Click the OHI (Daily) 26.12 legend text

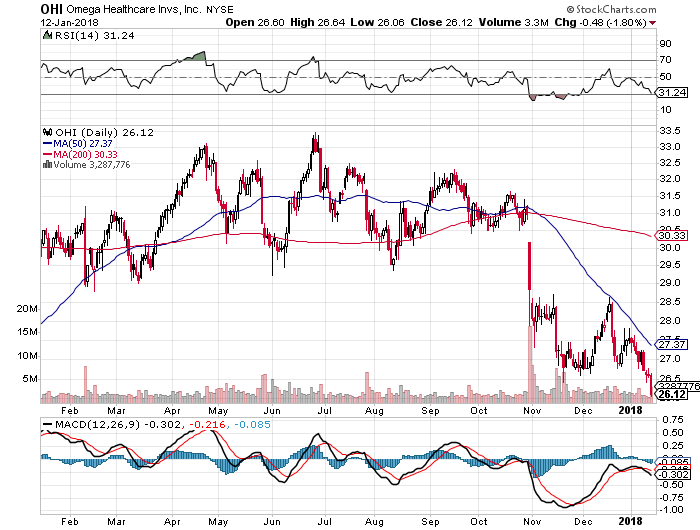point(104,133)
